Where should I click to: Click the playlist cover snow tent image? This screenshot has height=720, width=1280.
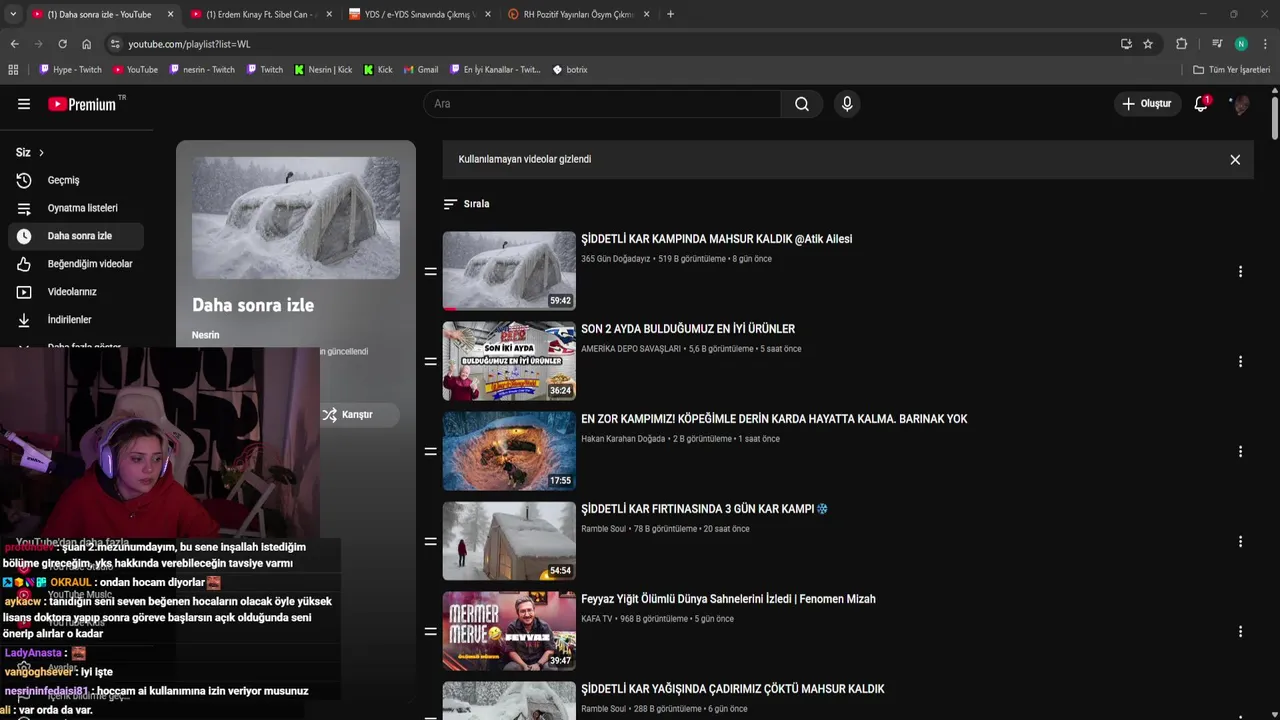click(x=296, y=218)
